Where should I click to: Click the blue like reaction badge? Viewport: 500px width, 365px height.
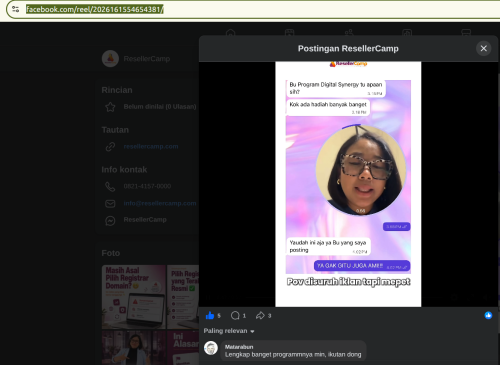tap(488, 315)
